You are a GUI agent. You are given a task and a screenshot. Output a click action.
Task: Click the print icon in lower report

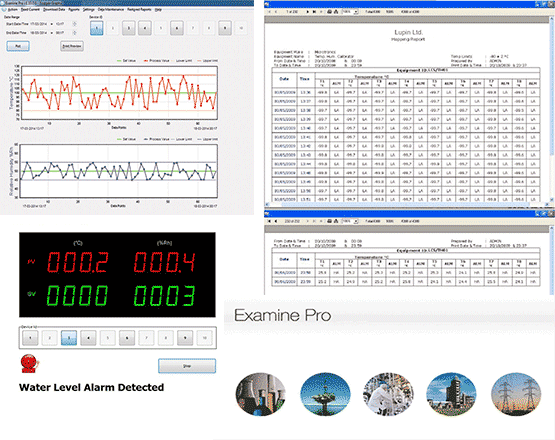(x=329, y=221)
